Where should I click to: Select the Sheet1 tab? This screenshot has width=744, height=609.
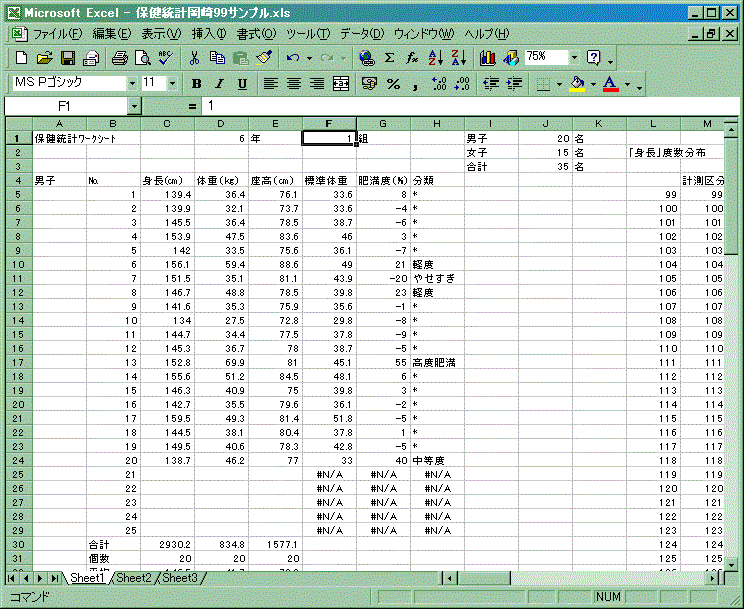(x=87, y=578)
